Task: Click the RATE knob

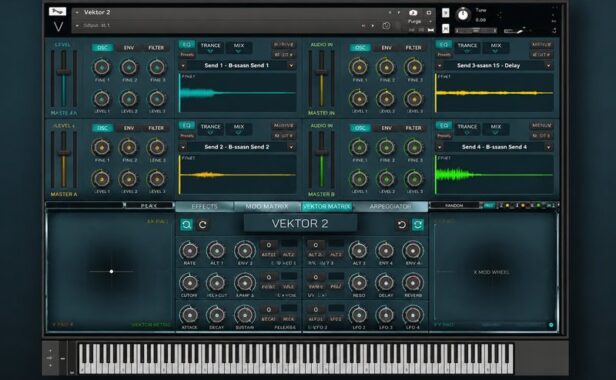Action: click(x=189, y=250)
